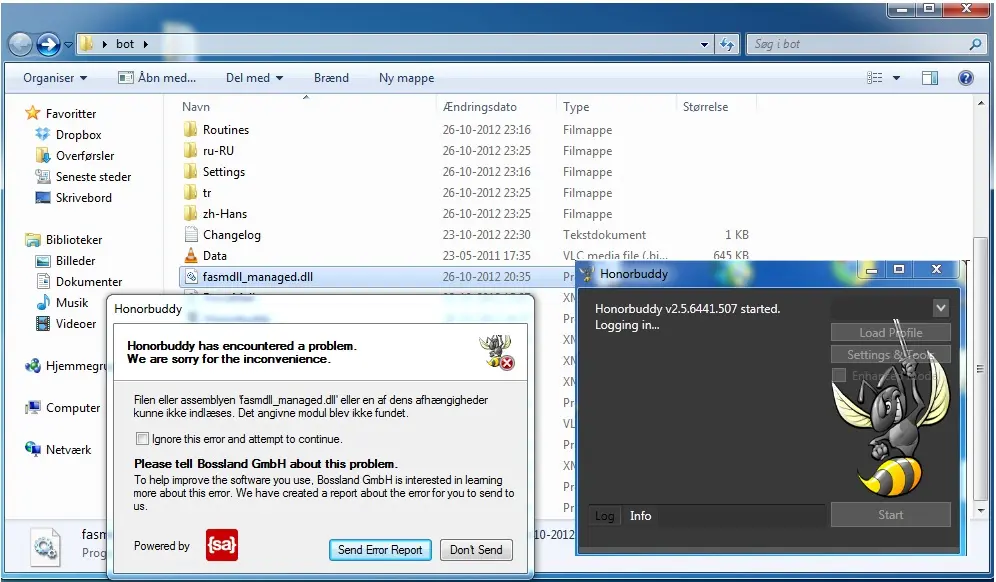Toggle the Enhanced Mode checkbox in Honorbuddy
The image size is (996, 582).
tap(839, 376)
